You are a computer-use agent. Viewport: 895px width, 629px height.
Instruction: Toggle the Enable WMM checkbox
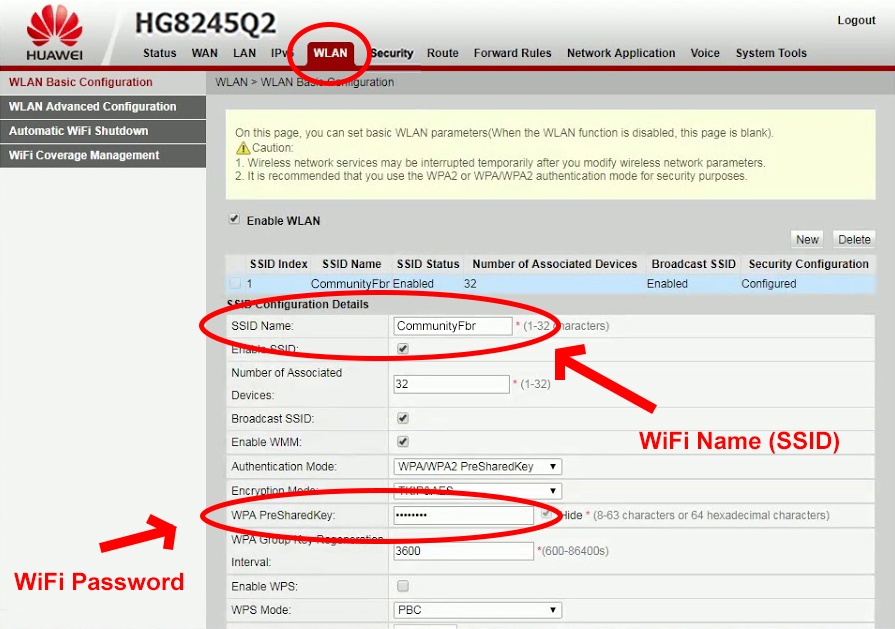[x=403, y=441]
